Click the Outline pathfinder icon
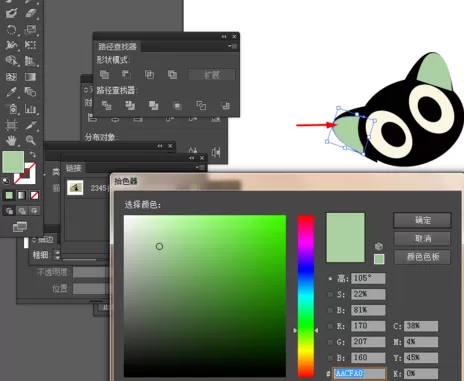The width and height of the screenshot is (464, 381). click(x=201, y=106)
